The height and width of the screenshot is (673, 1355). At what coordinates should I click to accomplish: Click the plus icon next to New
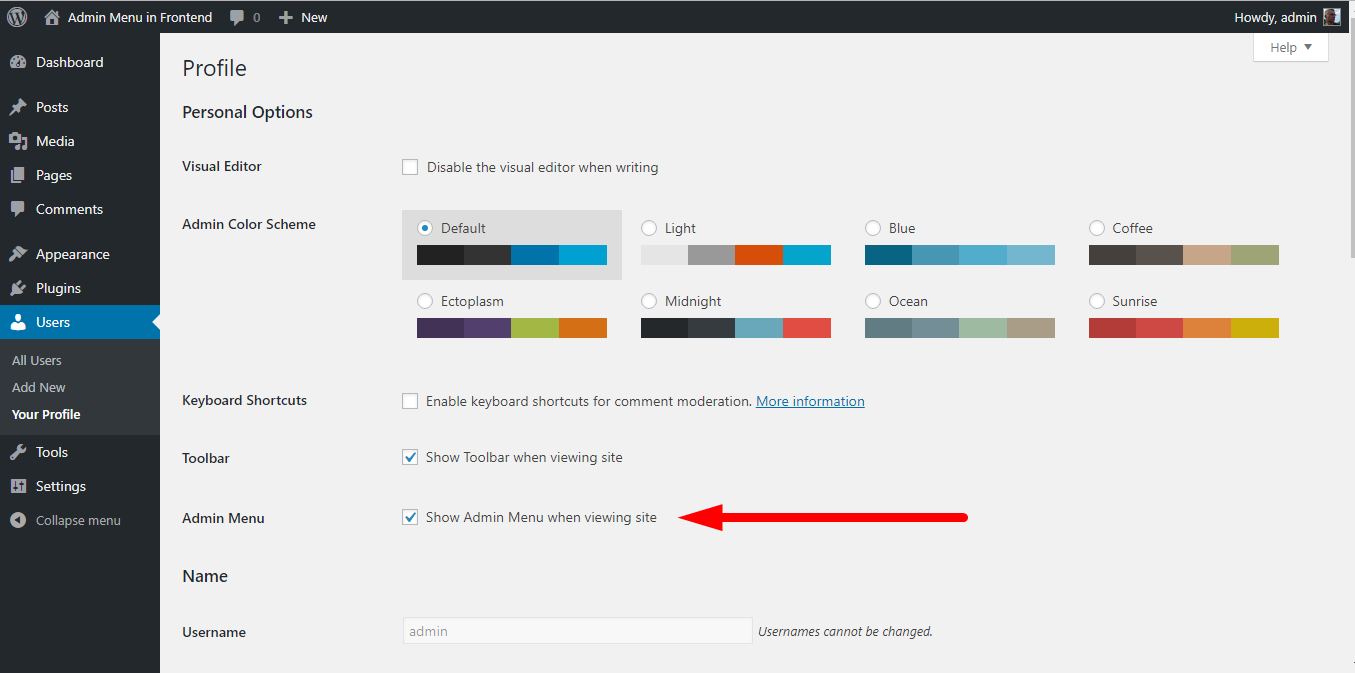[x=285, y=18]
